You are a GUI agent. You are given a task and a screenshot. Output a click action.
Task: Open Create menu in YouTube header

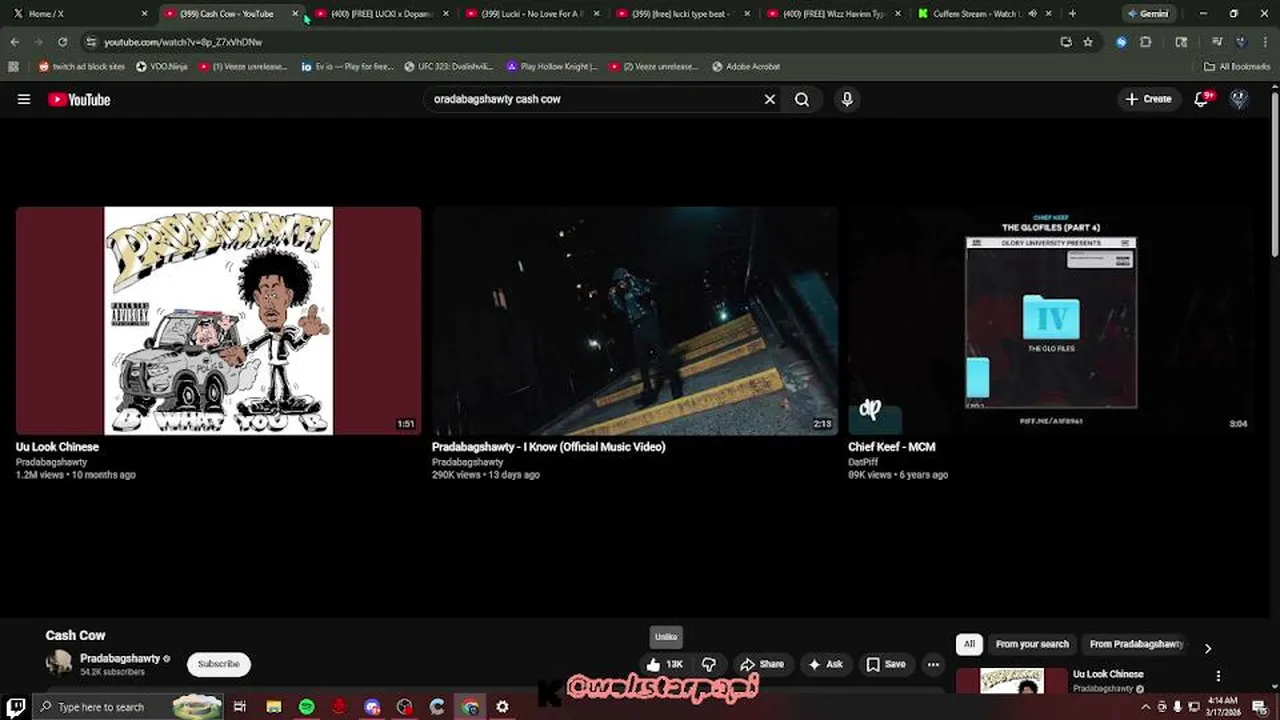pyautogui.click(x=1148, y=99)
